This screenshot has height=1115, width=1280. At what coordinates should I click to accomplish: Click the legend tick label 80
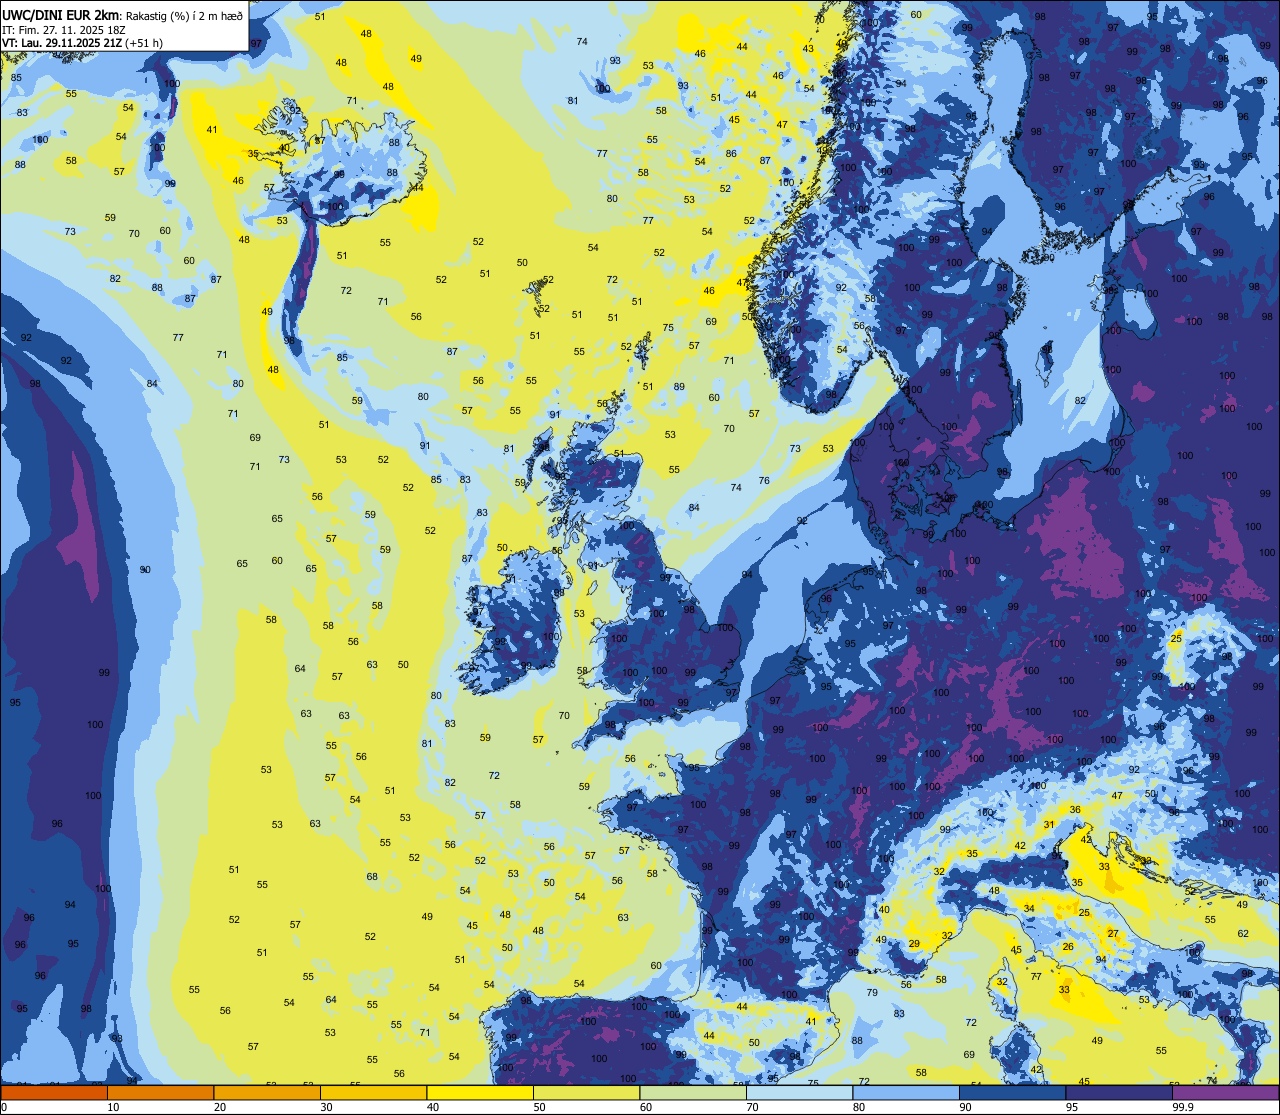[x=858, y=1107]
